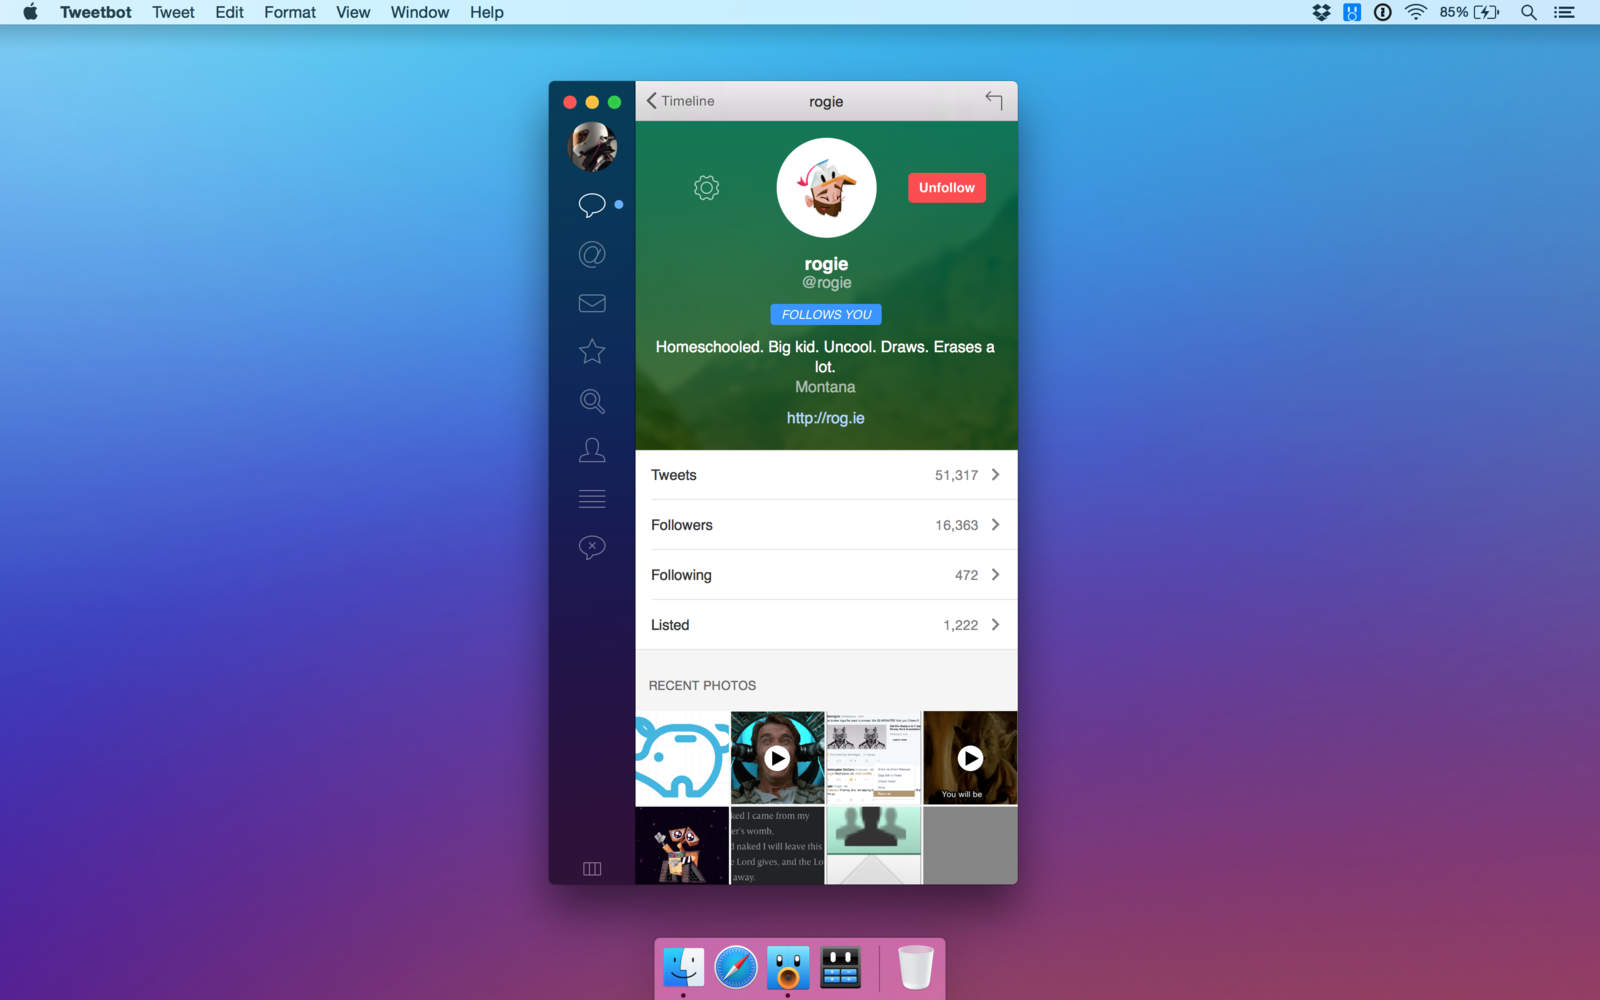The height and width of the screenshot is (1000, 1600).
Task: Expand the Tweets list for rogie
Action: (x=825, y=475)
